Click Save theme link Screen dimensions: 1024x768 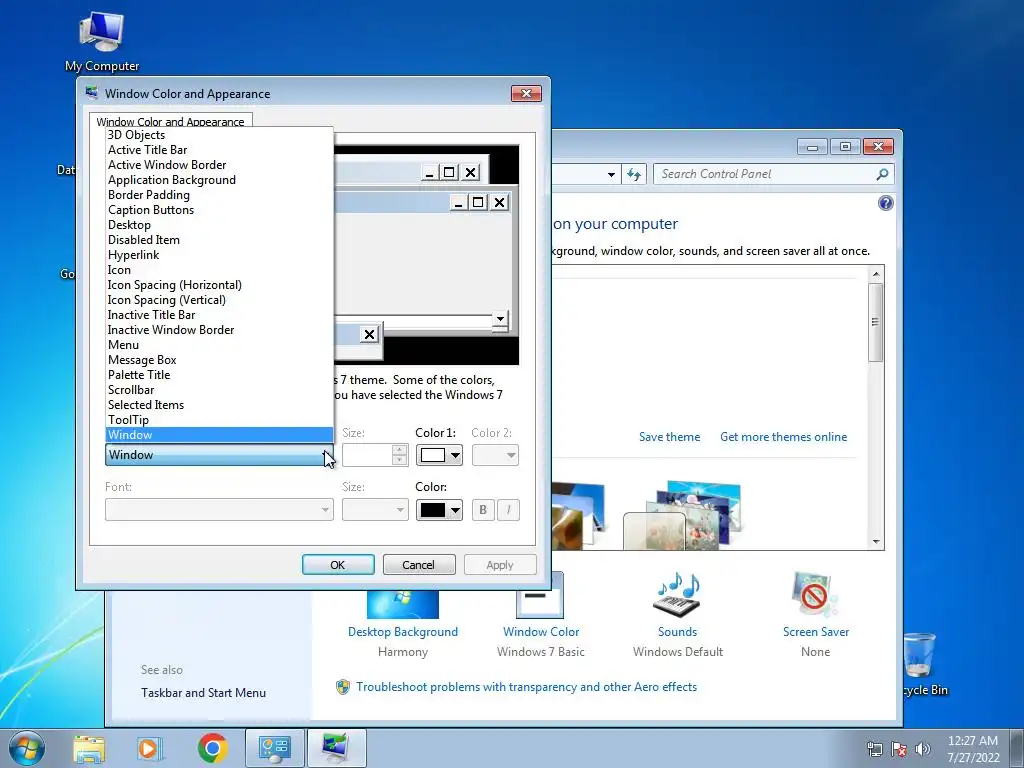[x=669, y=437]
